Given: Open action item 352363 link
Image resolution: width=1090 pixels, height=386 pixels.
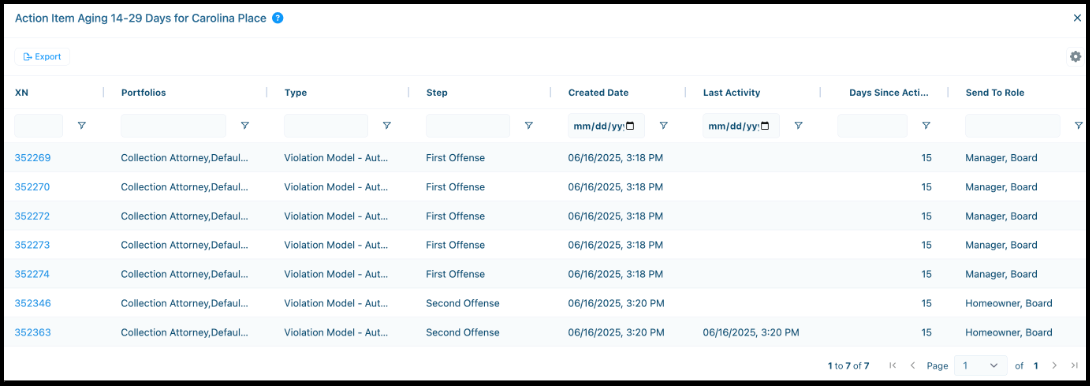Looking at the screenshot, I should (x=33, y=332).
